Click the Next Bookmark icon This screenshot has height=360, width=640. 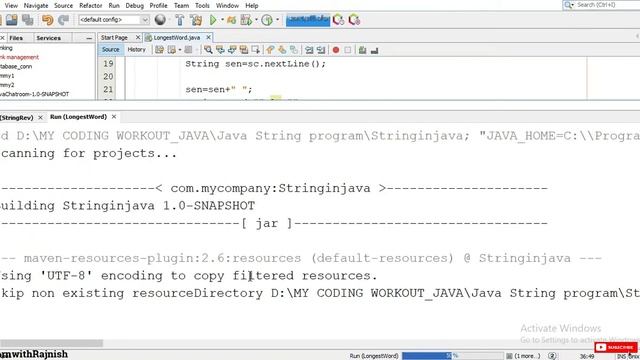282,50
